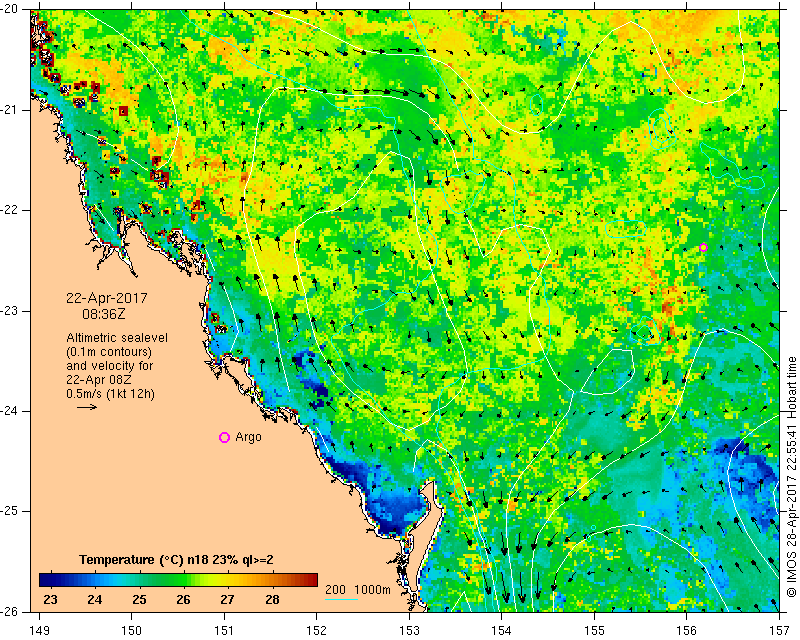Viewport: 800px width, 640px height.
Task: Click the latitude label -25
Action: [x=9, y=511]
